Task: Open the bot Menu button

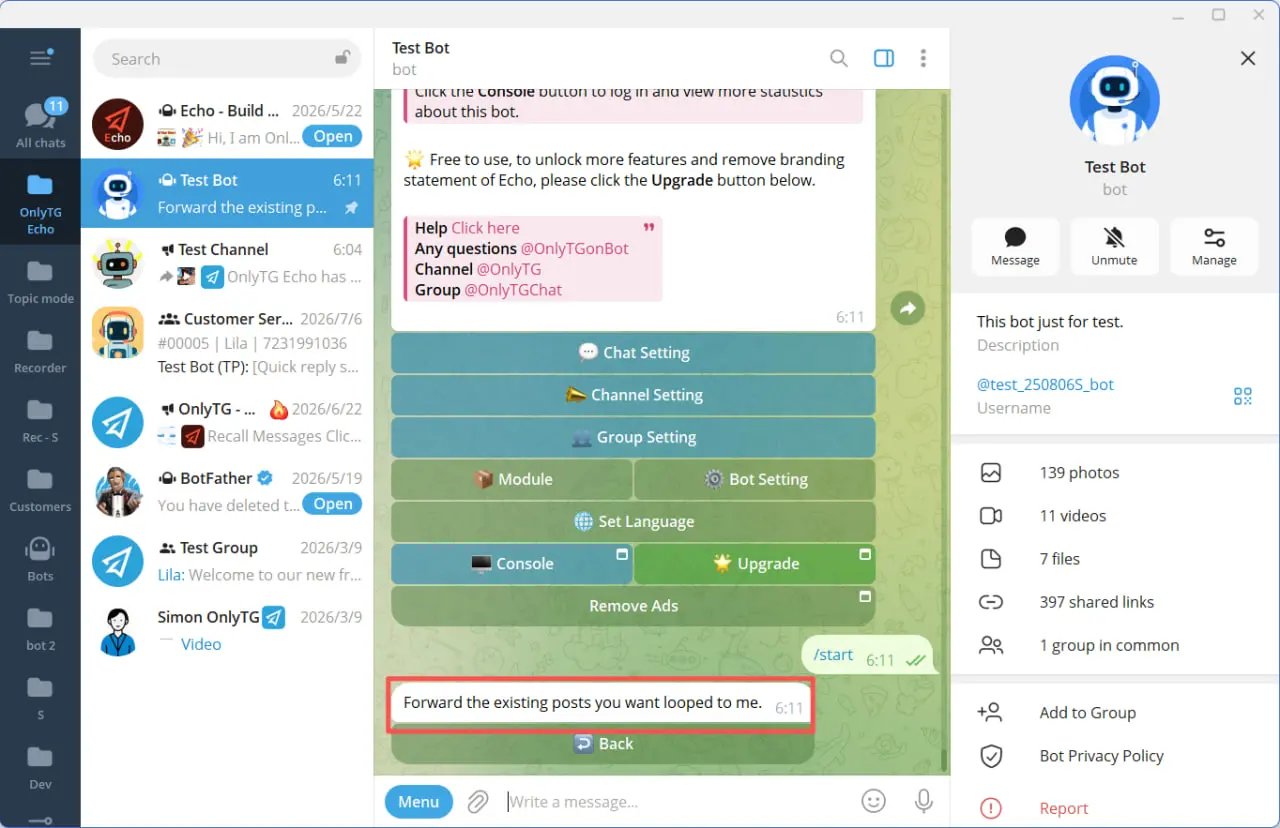Action: point(418,802)
